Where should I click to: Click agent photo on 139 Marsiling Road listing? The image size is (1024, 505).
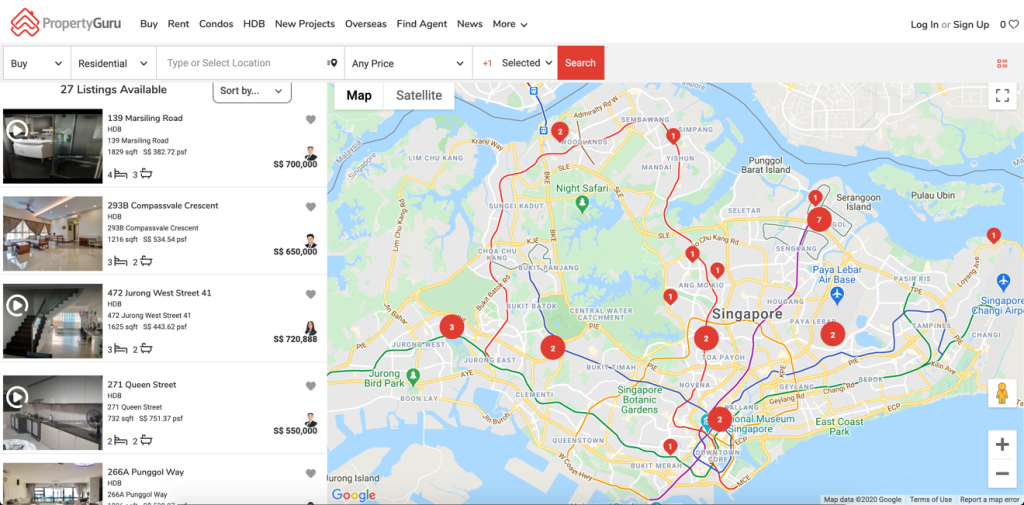pos(311,154)
